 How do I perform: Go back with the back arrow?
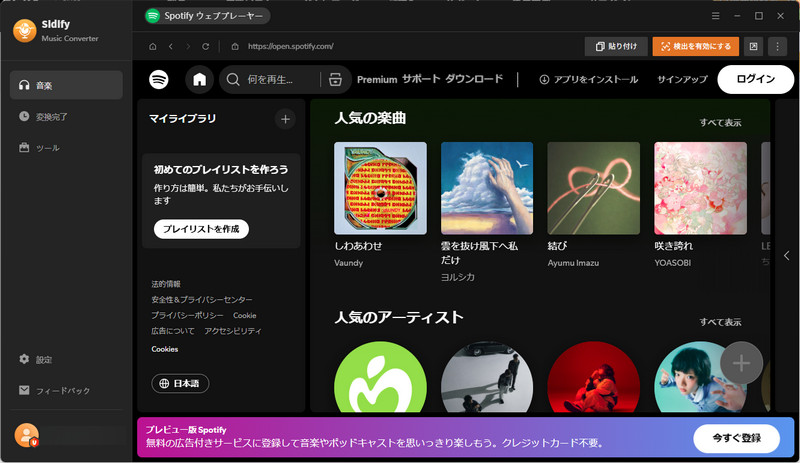click(171, 46)
